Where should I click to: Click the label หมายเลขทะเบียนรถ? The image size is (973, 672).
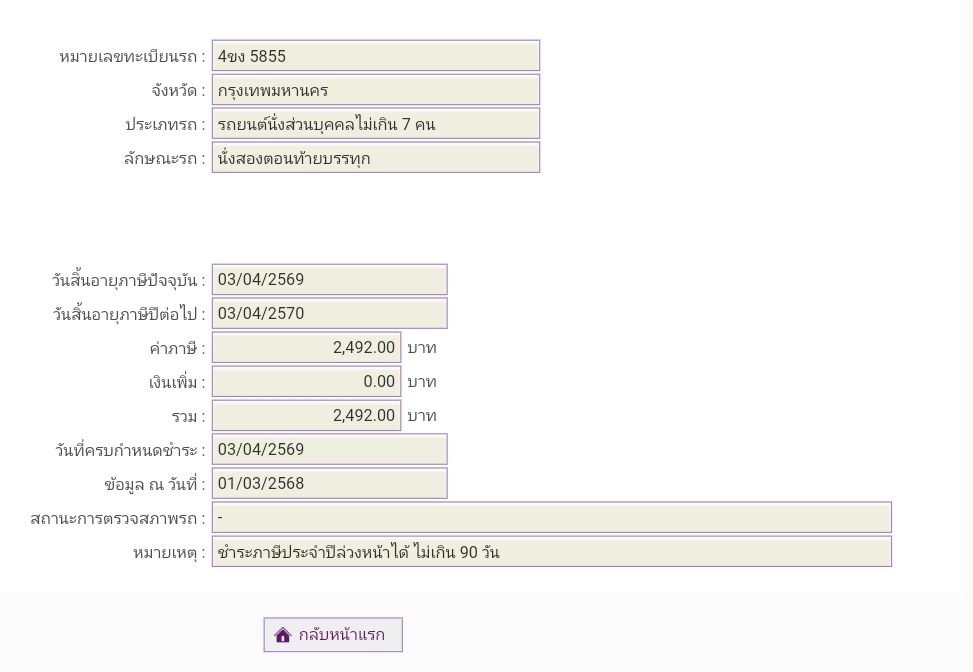132,56
